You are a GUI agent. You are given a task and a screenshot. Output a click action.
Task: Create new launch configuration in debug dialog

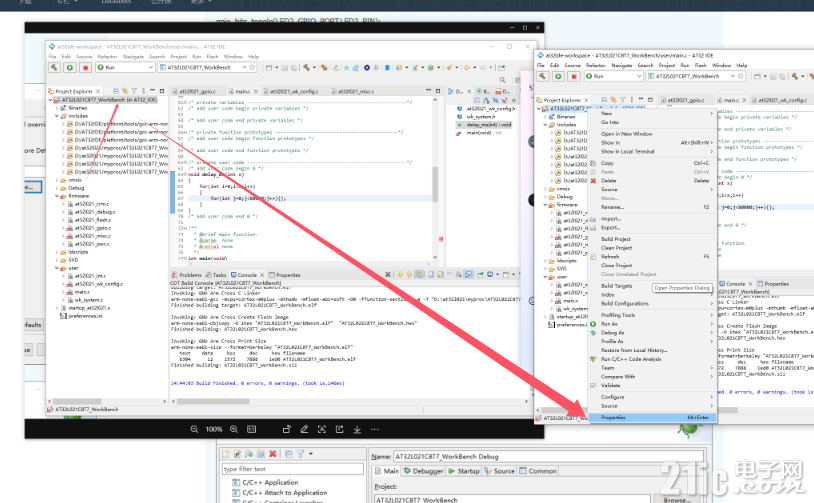coord(226,454)
